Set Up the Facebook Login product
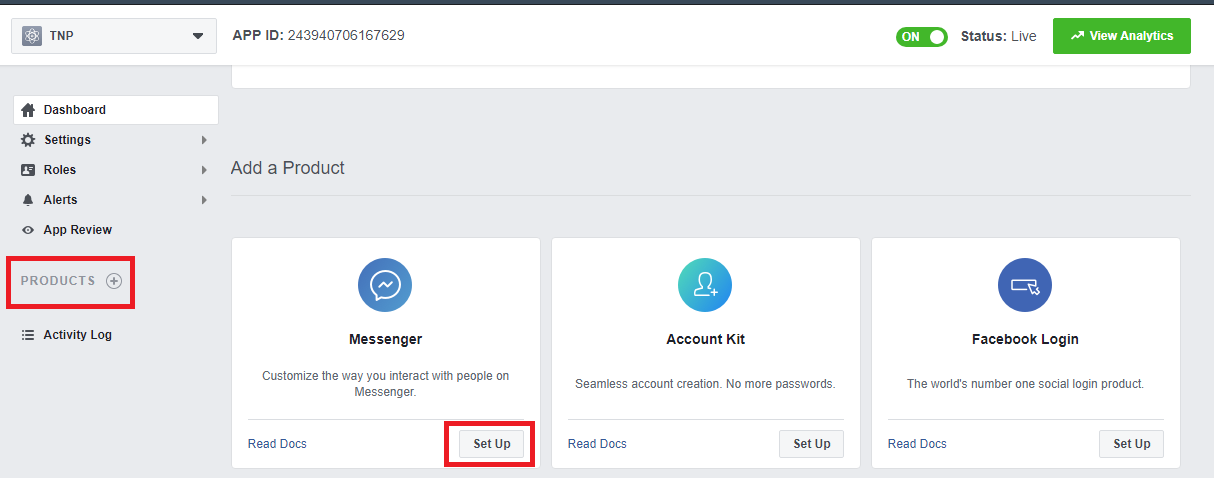The height and width of the screenshot is (478, 1214). click(x=1132, y=444)
